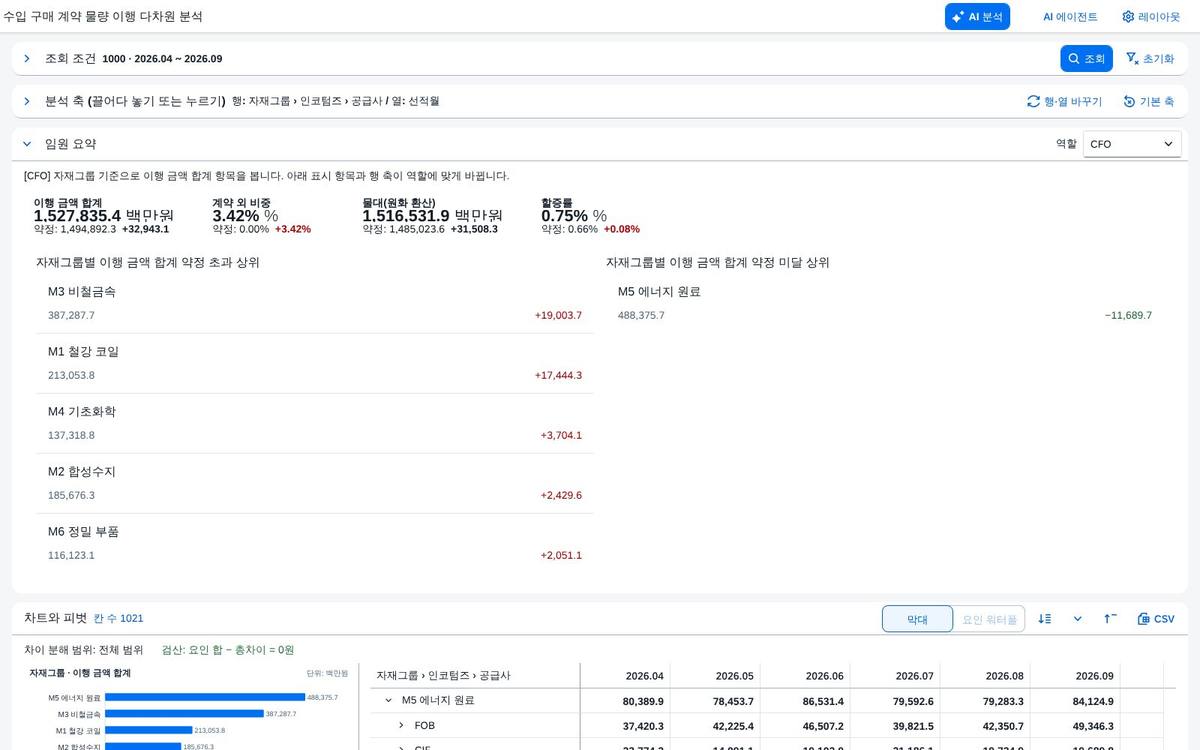1200x750 pixels.
Task: Open chevron dropdown next to sort icon
Action: click(x=1077, y=619)
